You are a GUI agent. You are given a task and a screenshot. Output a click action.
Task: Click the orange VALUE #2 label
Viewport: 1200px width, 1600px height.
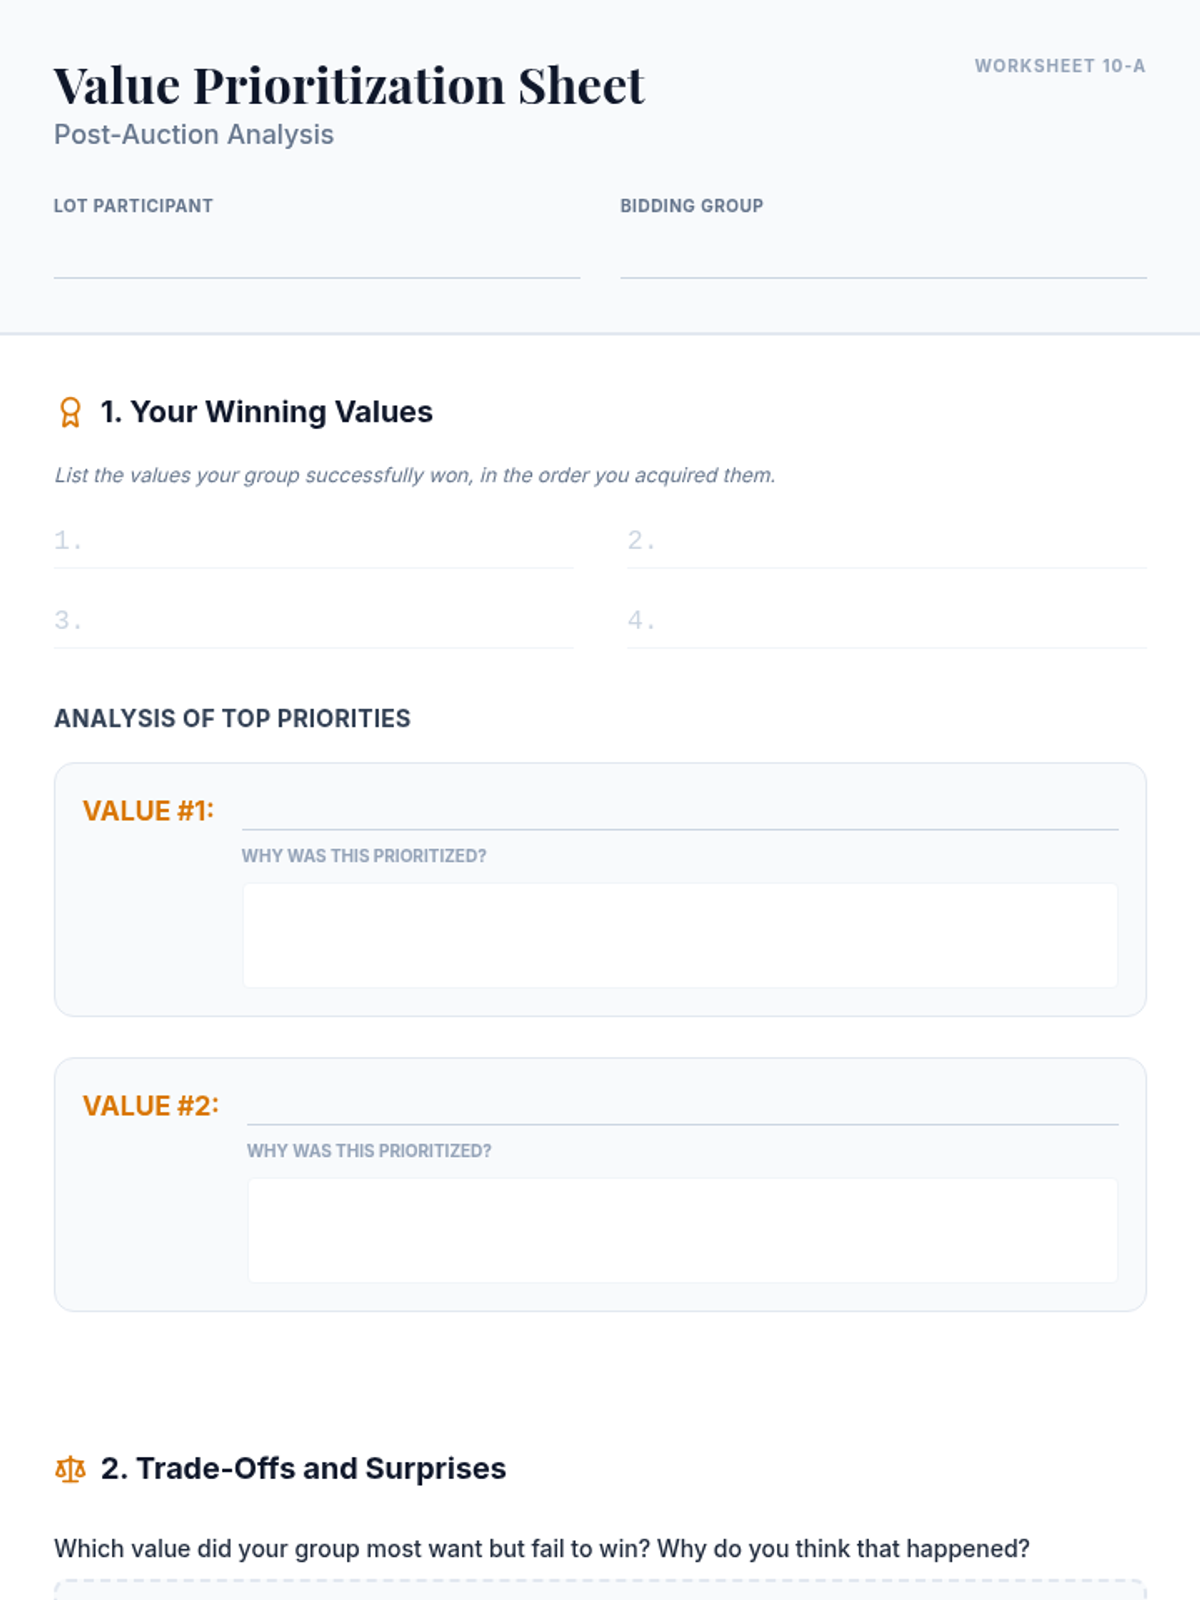pyautogui.click(x=150, y=1106)
